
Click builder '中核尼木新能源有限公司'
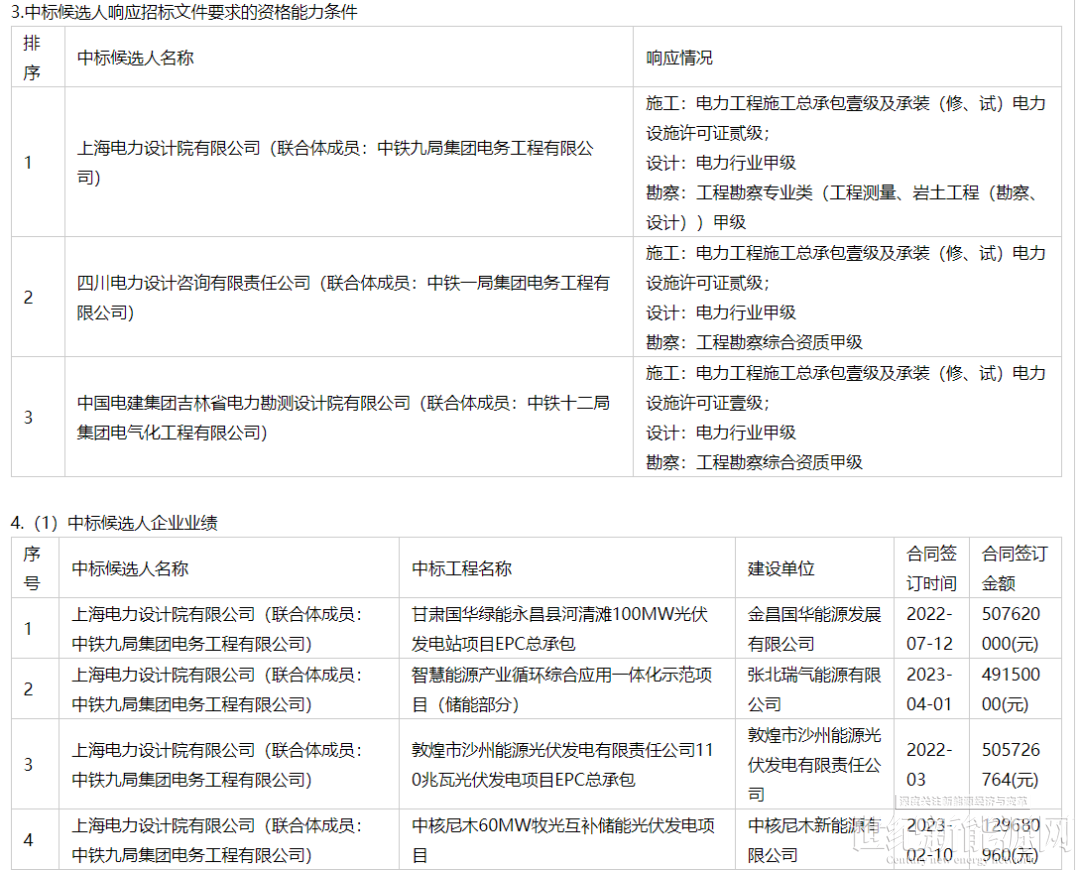(x=814, y=840)
